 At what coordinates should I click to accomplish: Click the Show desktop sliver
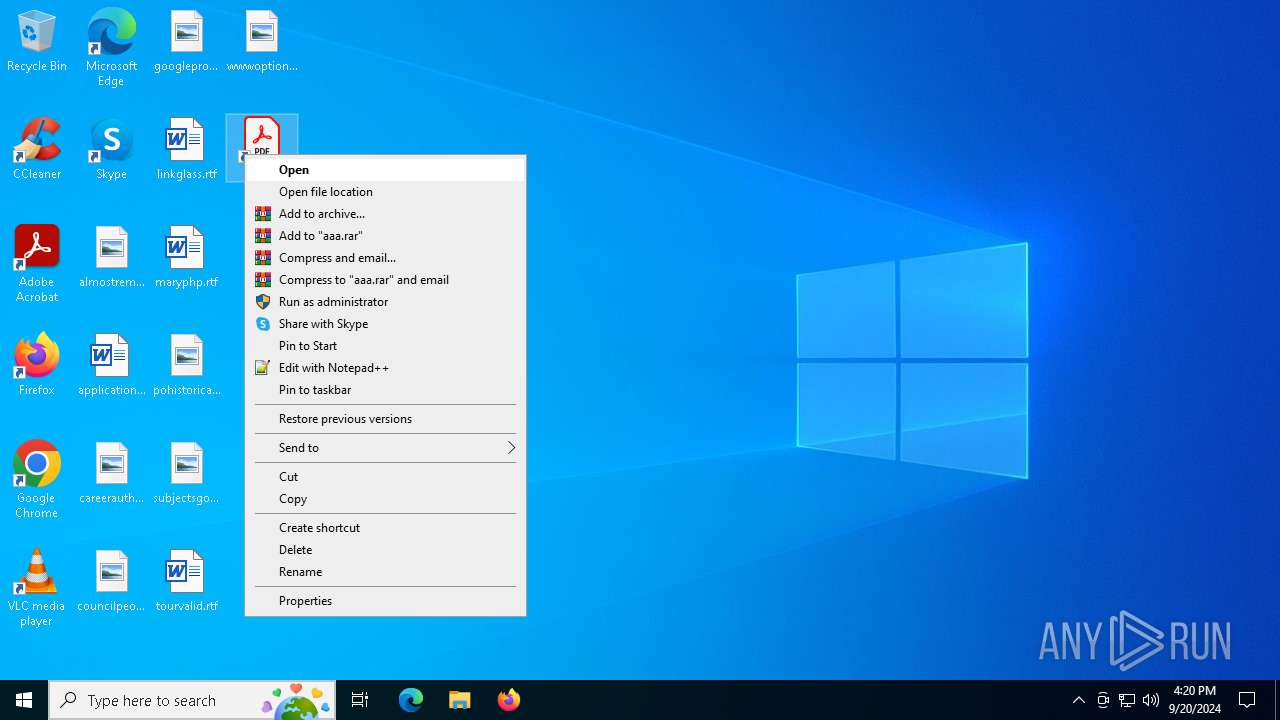(x=1277, y=700)
